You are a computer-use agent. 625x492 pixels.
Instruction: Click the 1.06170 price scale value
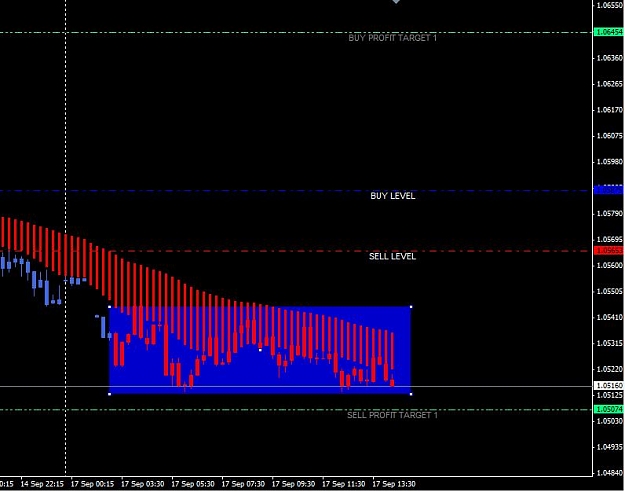[609, 110]
